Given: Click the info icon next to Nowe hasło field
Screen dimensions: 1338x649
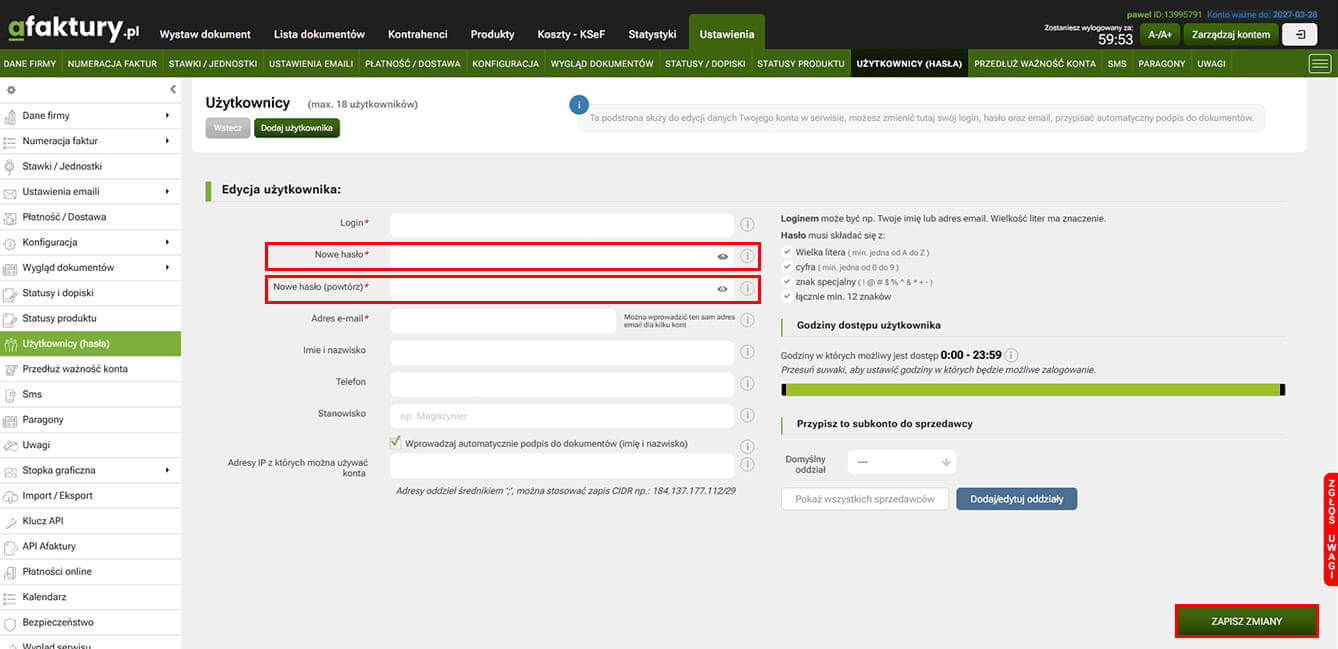Looking at the screenshot, I should tap(747, 256).
